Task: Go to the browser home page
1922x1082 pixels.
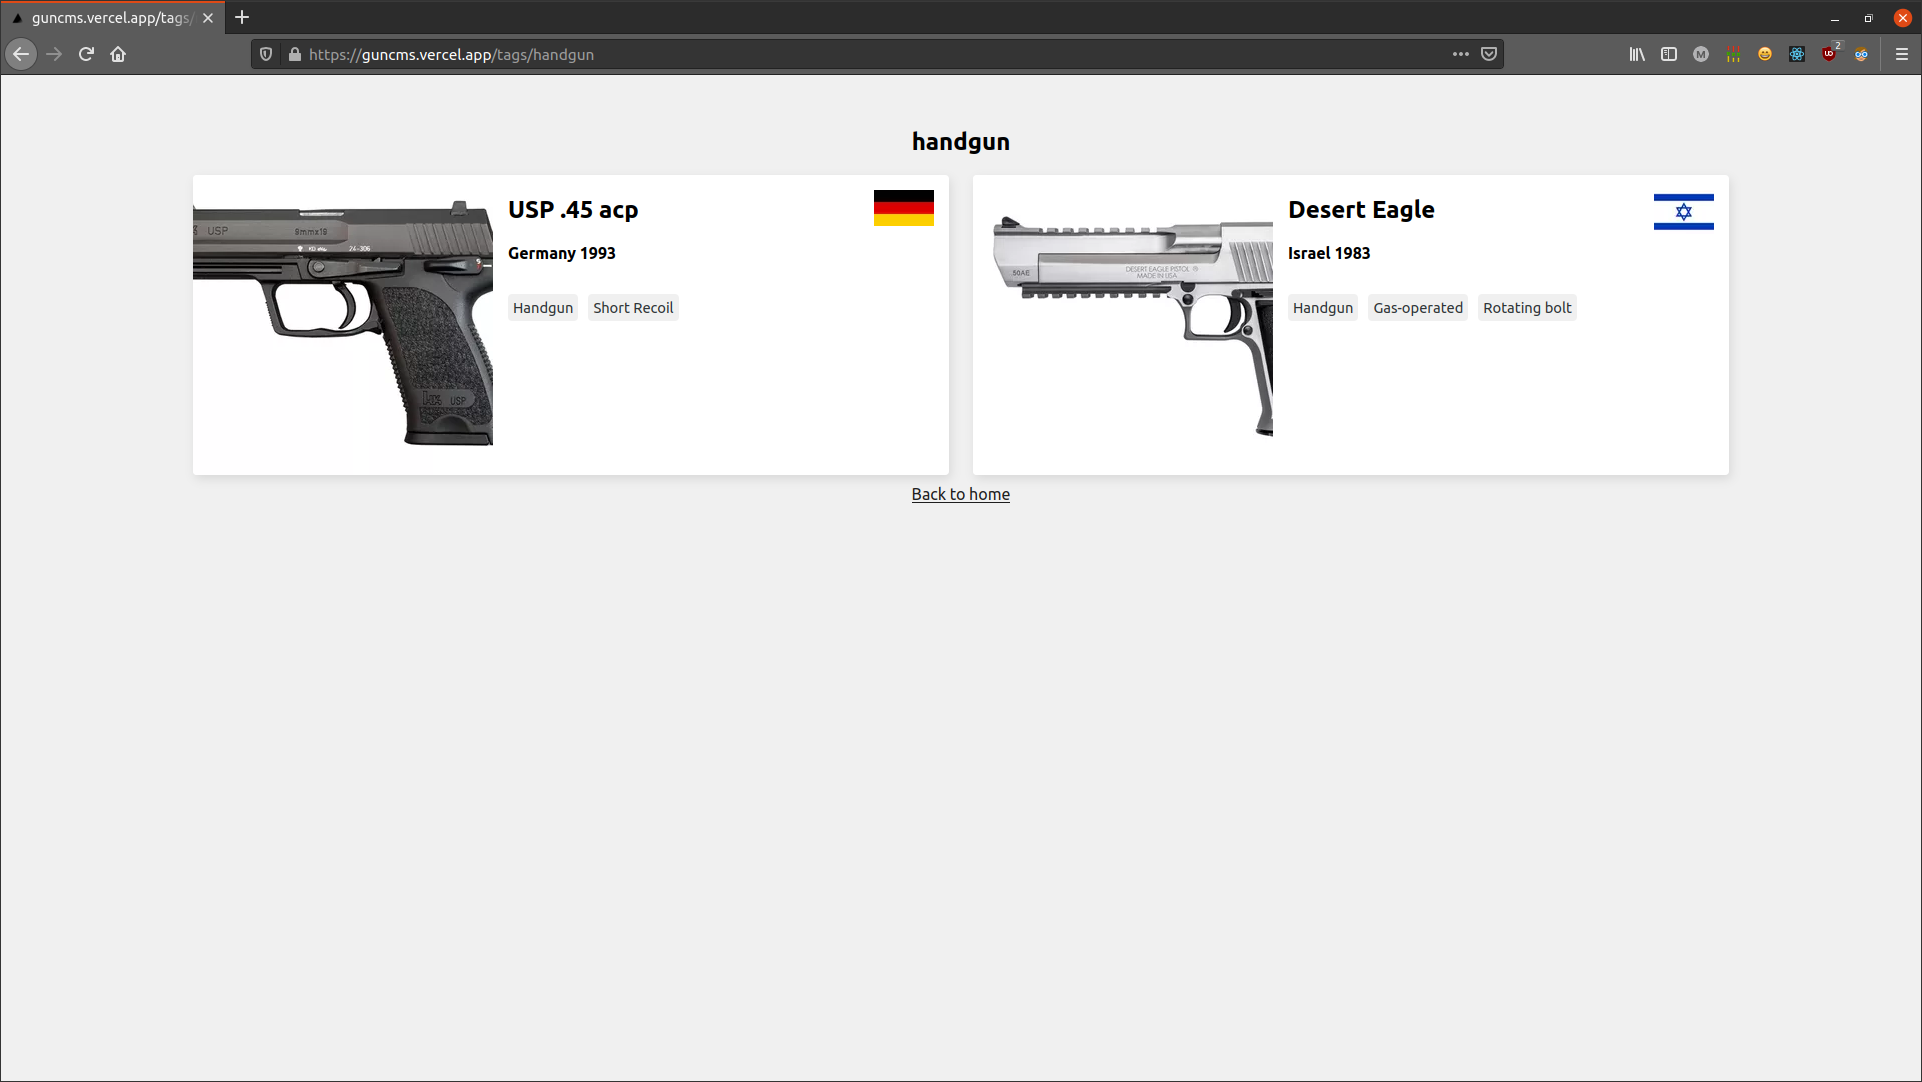Action: tap(118, 54)
